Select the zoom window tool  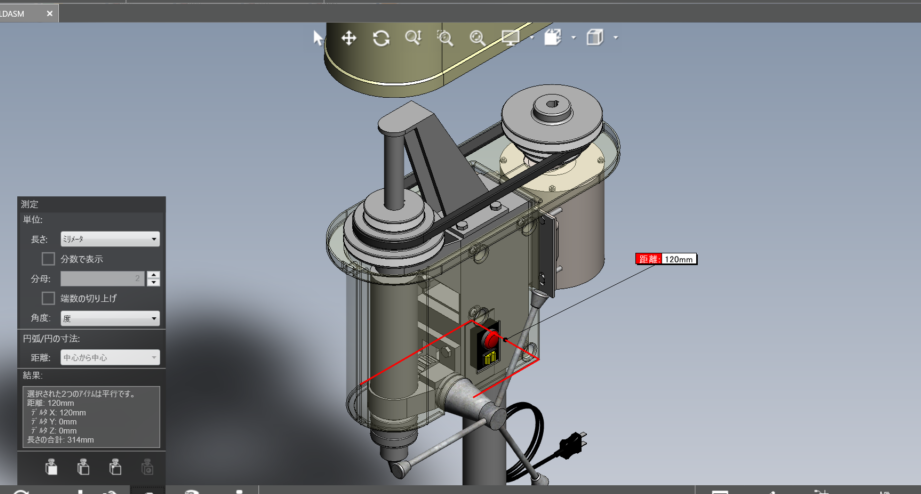point(445,38)
